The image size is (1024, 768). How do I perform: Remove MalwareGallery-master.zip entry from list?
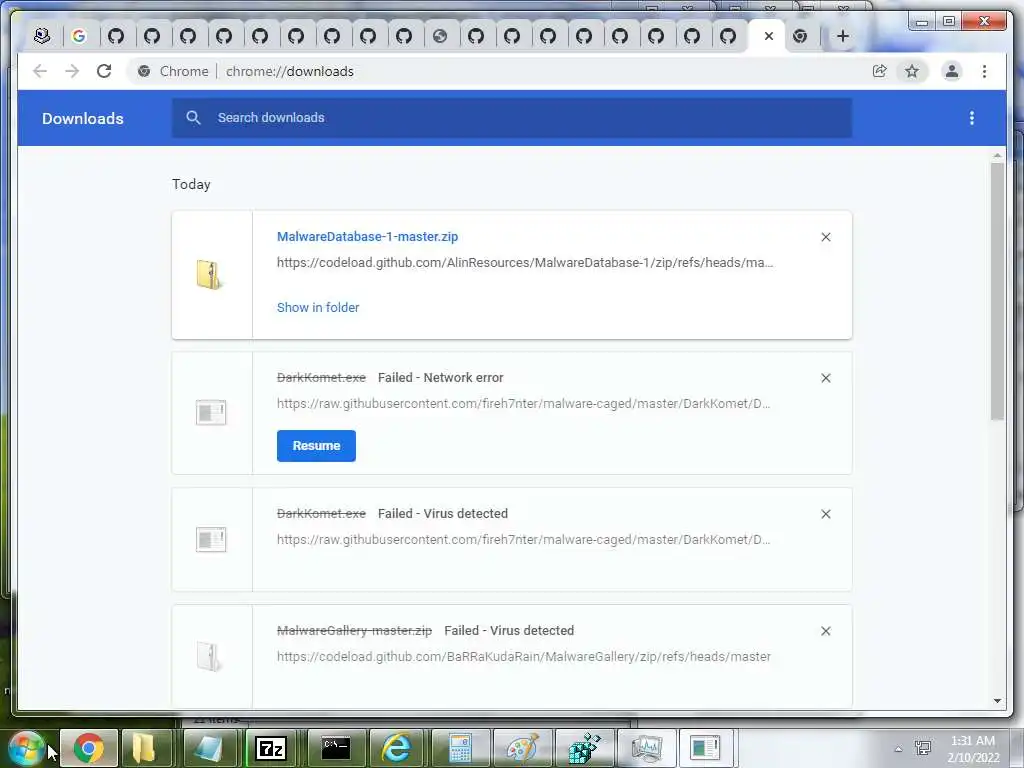click(825, 631)
